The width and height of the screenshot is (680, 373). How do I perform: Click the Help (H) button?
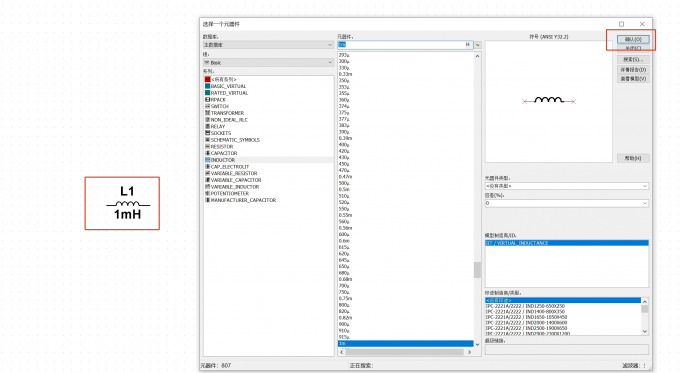[x=633, y=158]
